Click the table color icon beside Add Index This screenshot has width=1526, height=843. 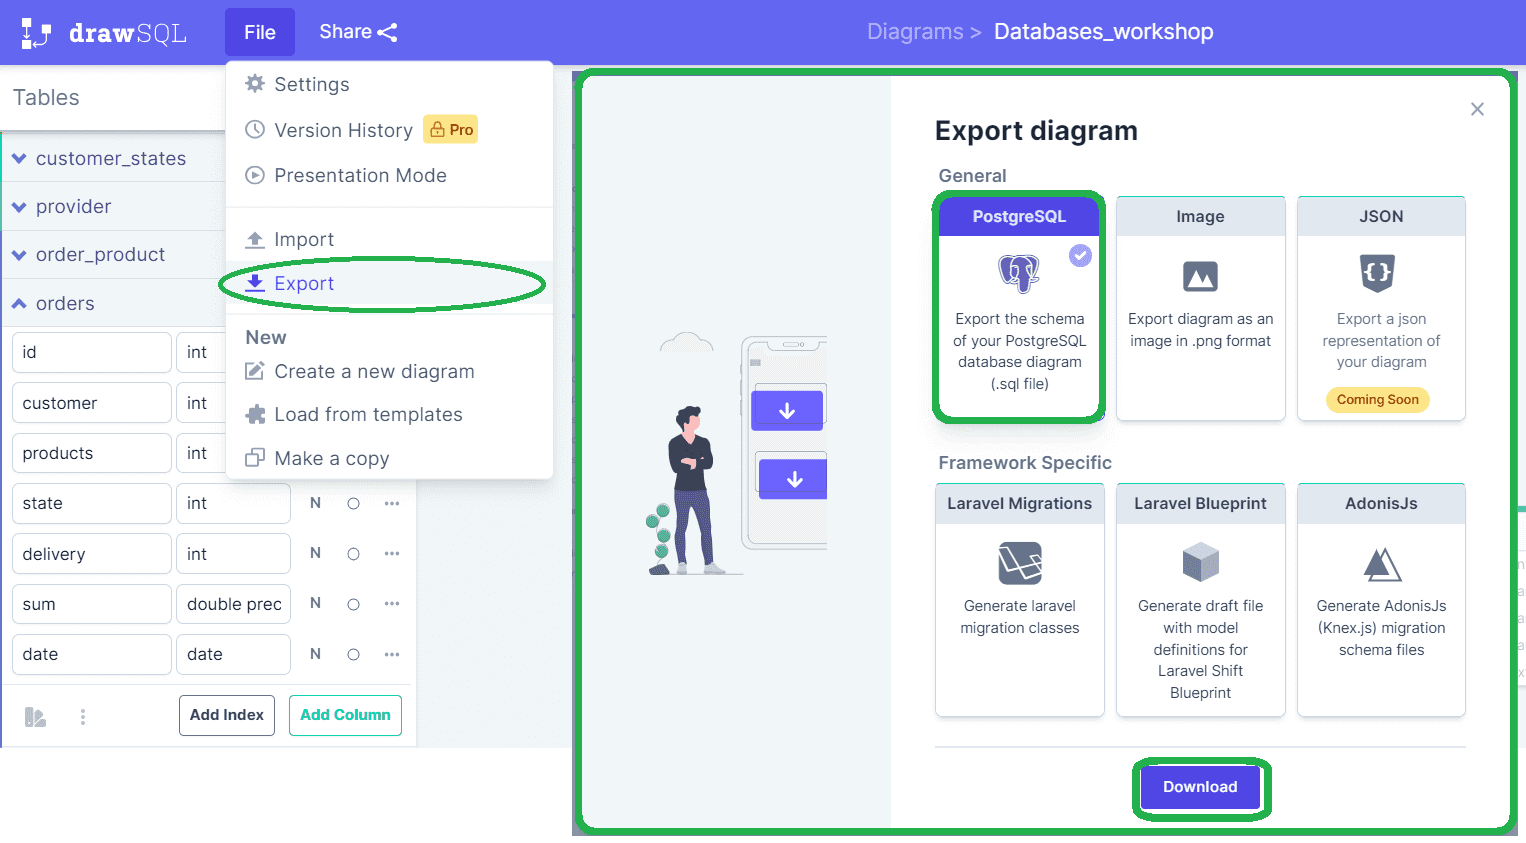(x=35, y=716)
